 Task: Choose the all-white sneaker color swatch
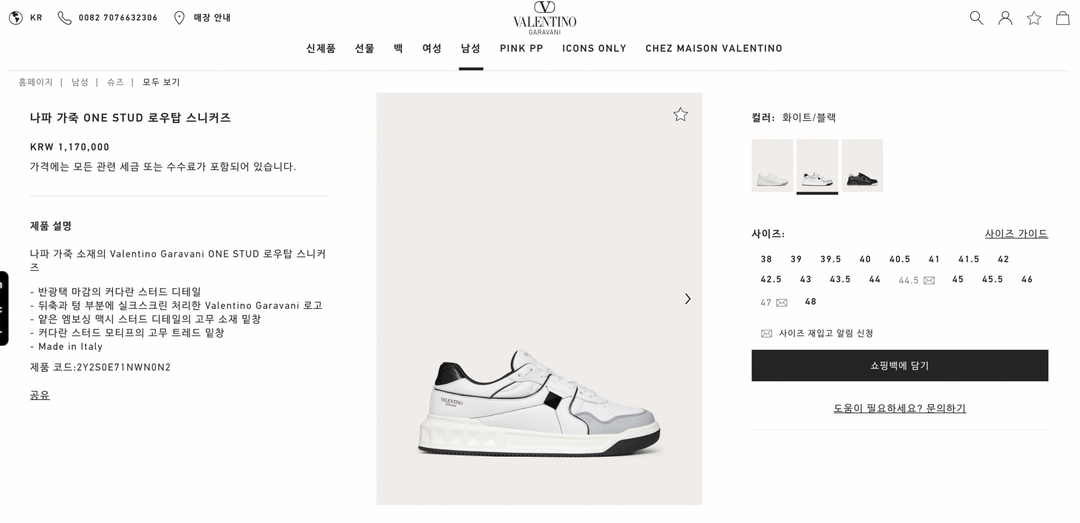pyautogui.click(x=772, y=165)
